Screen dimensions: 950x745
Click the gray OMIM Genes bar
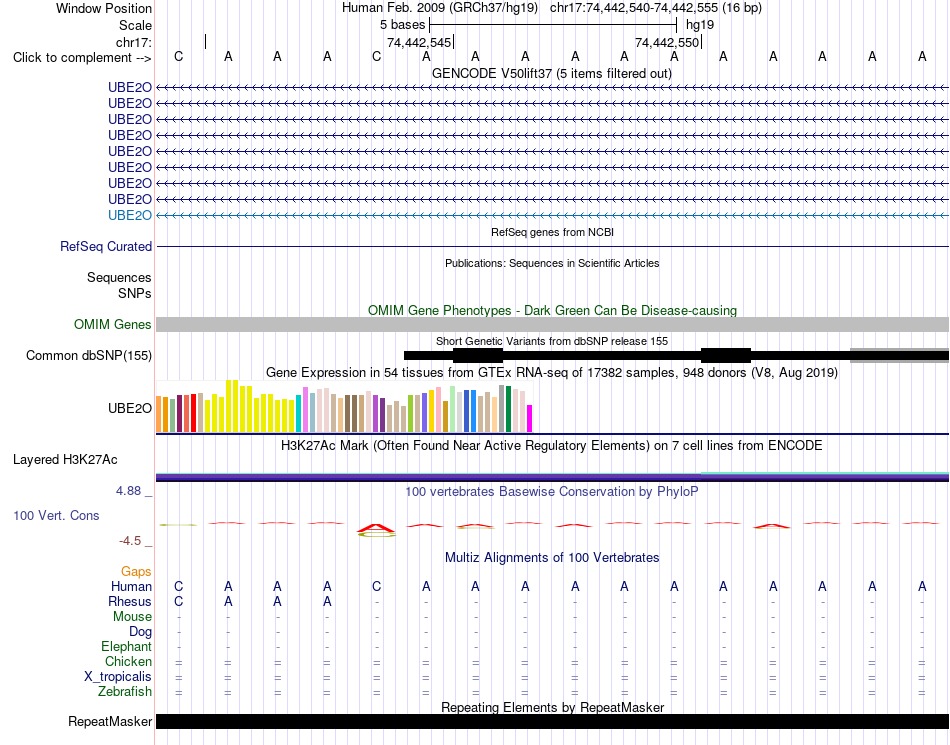pyautogui.click(x=552, y=325)
